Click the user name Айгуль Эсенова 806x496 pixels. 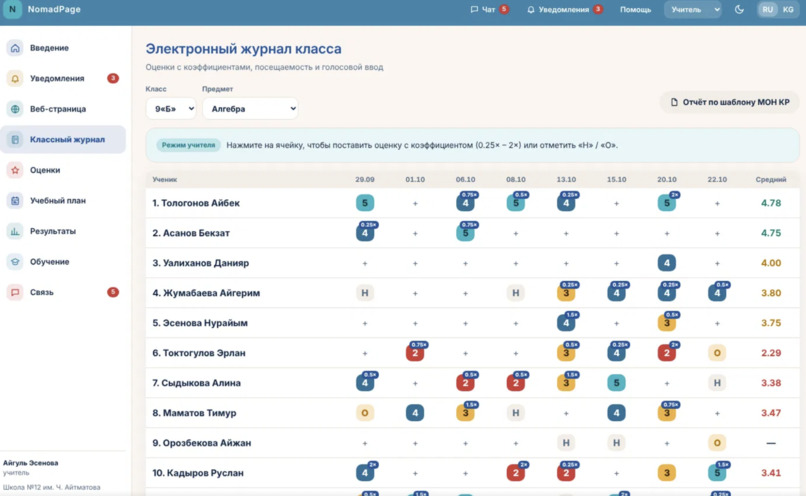(x=30, y=463)
